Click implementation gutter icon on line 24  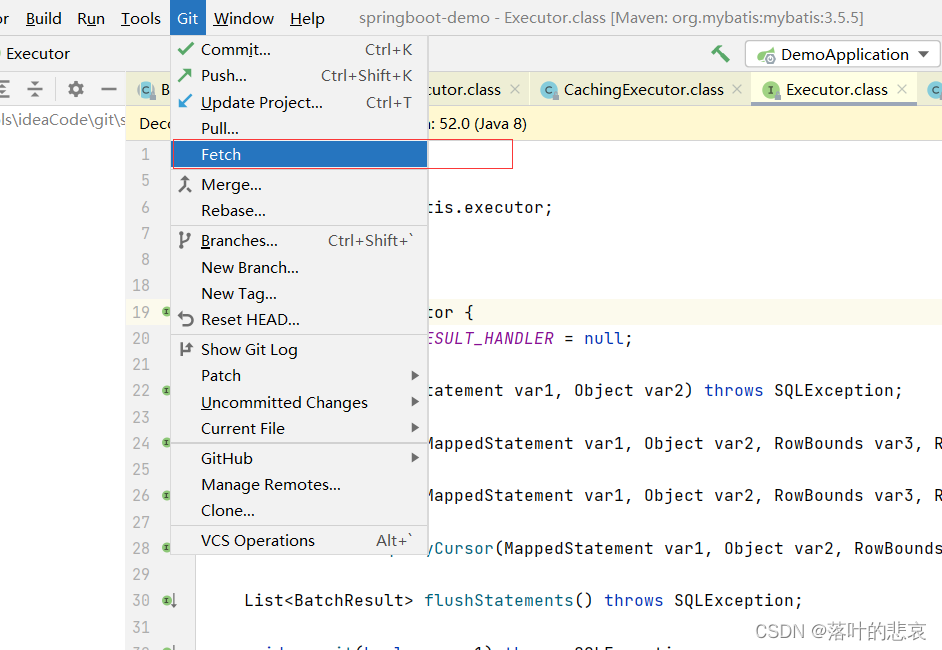point(166,443)
